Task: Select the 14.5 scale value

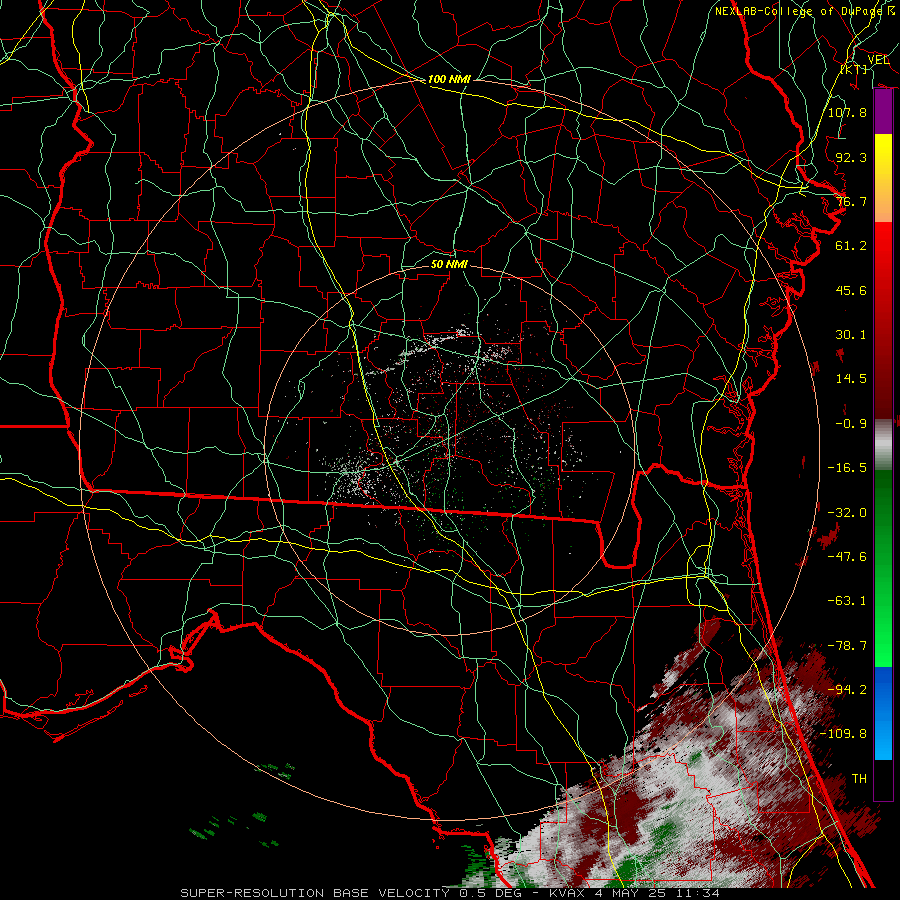Action: (x=851, y=379)
